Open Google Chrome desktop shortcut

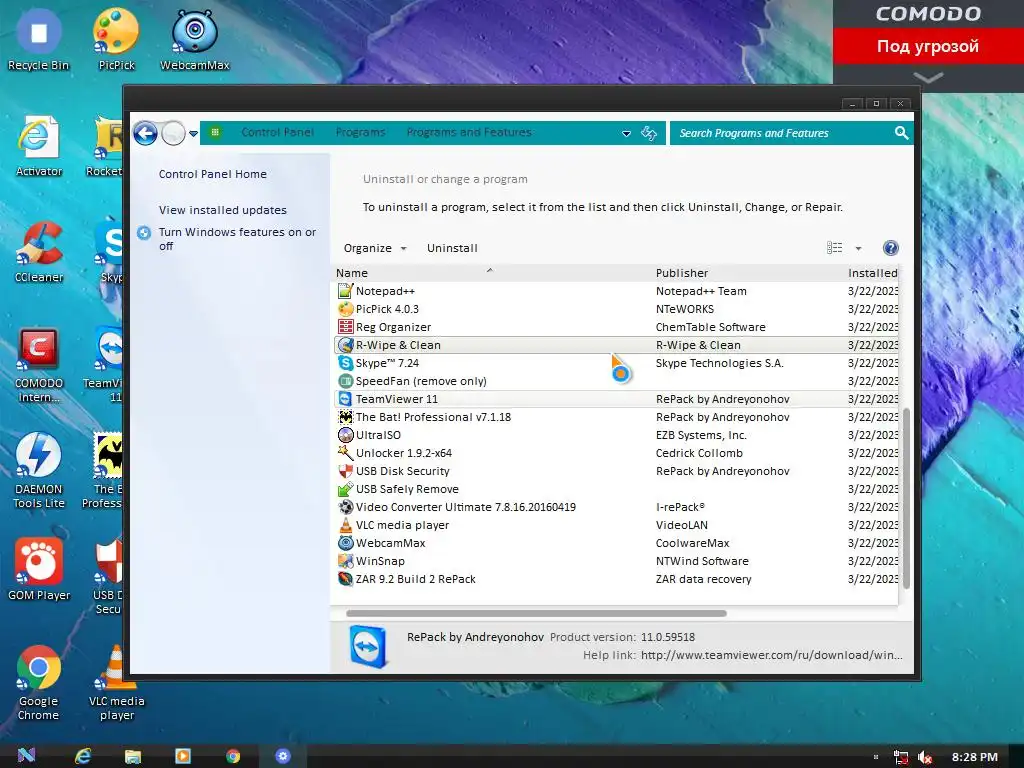pos(39,682)
